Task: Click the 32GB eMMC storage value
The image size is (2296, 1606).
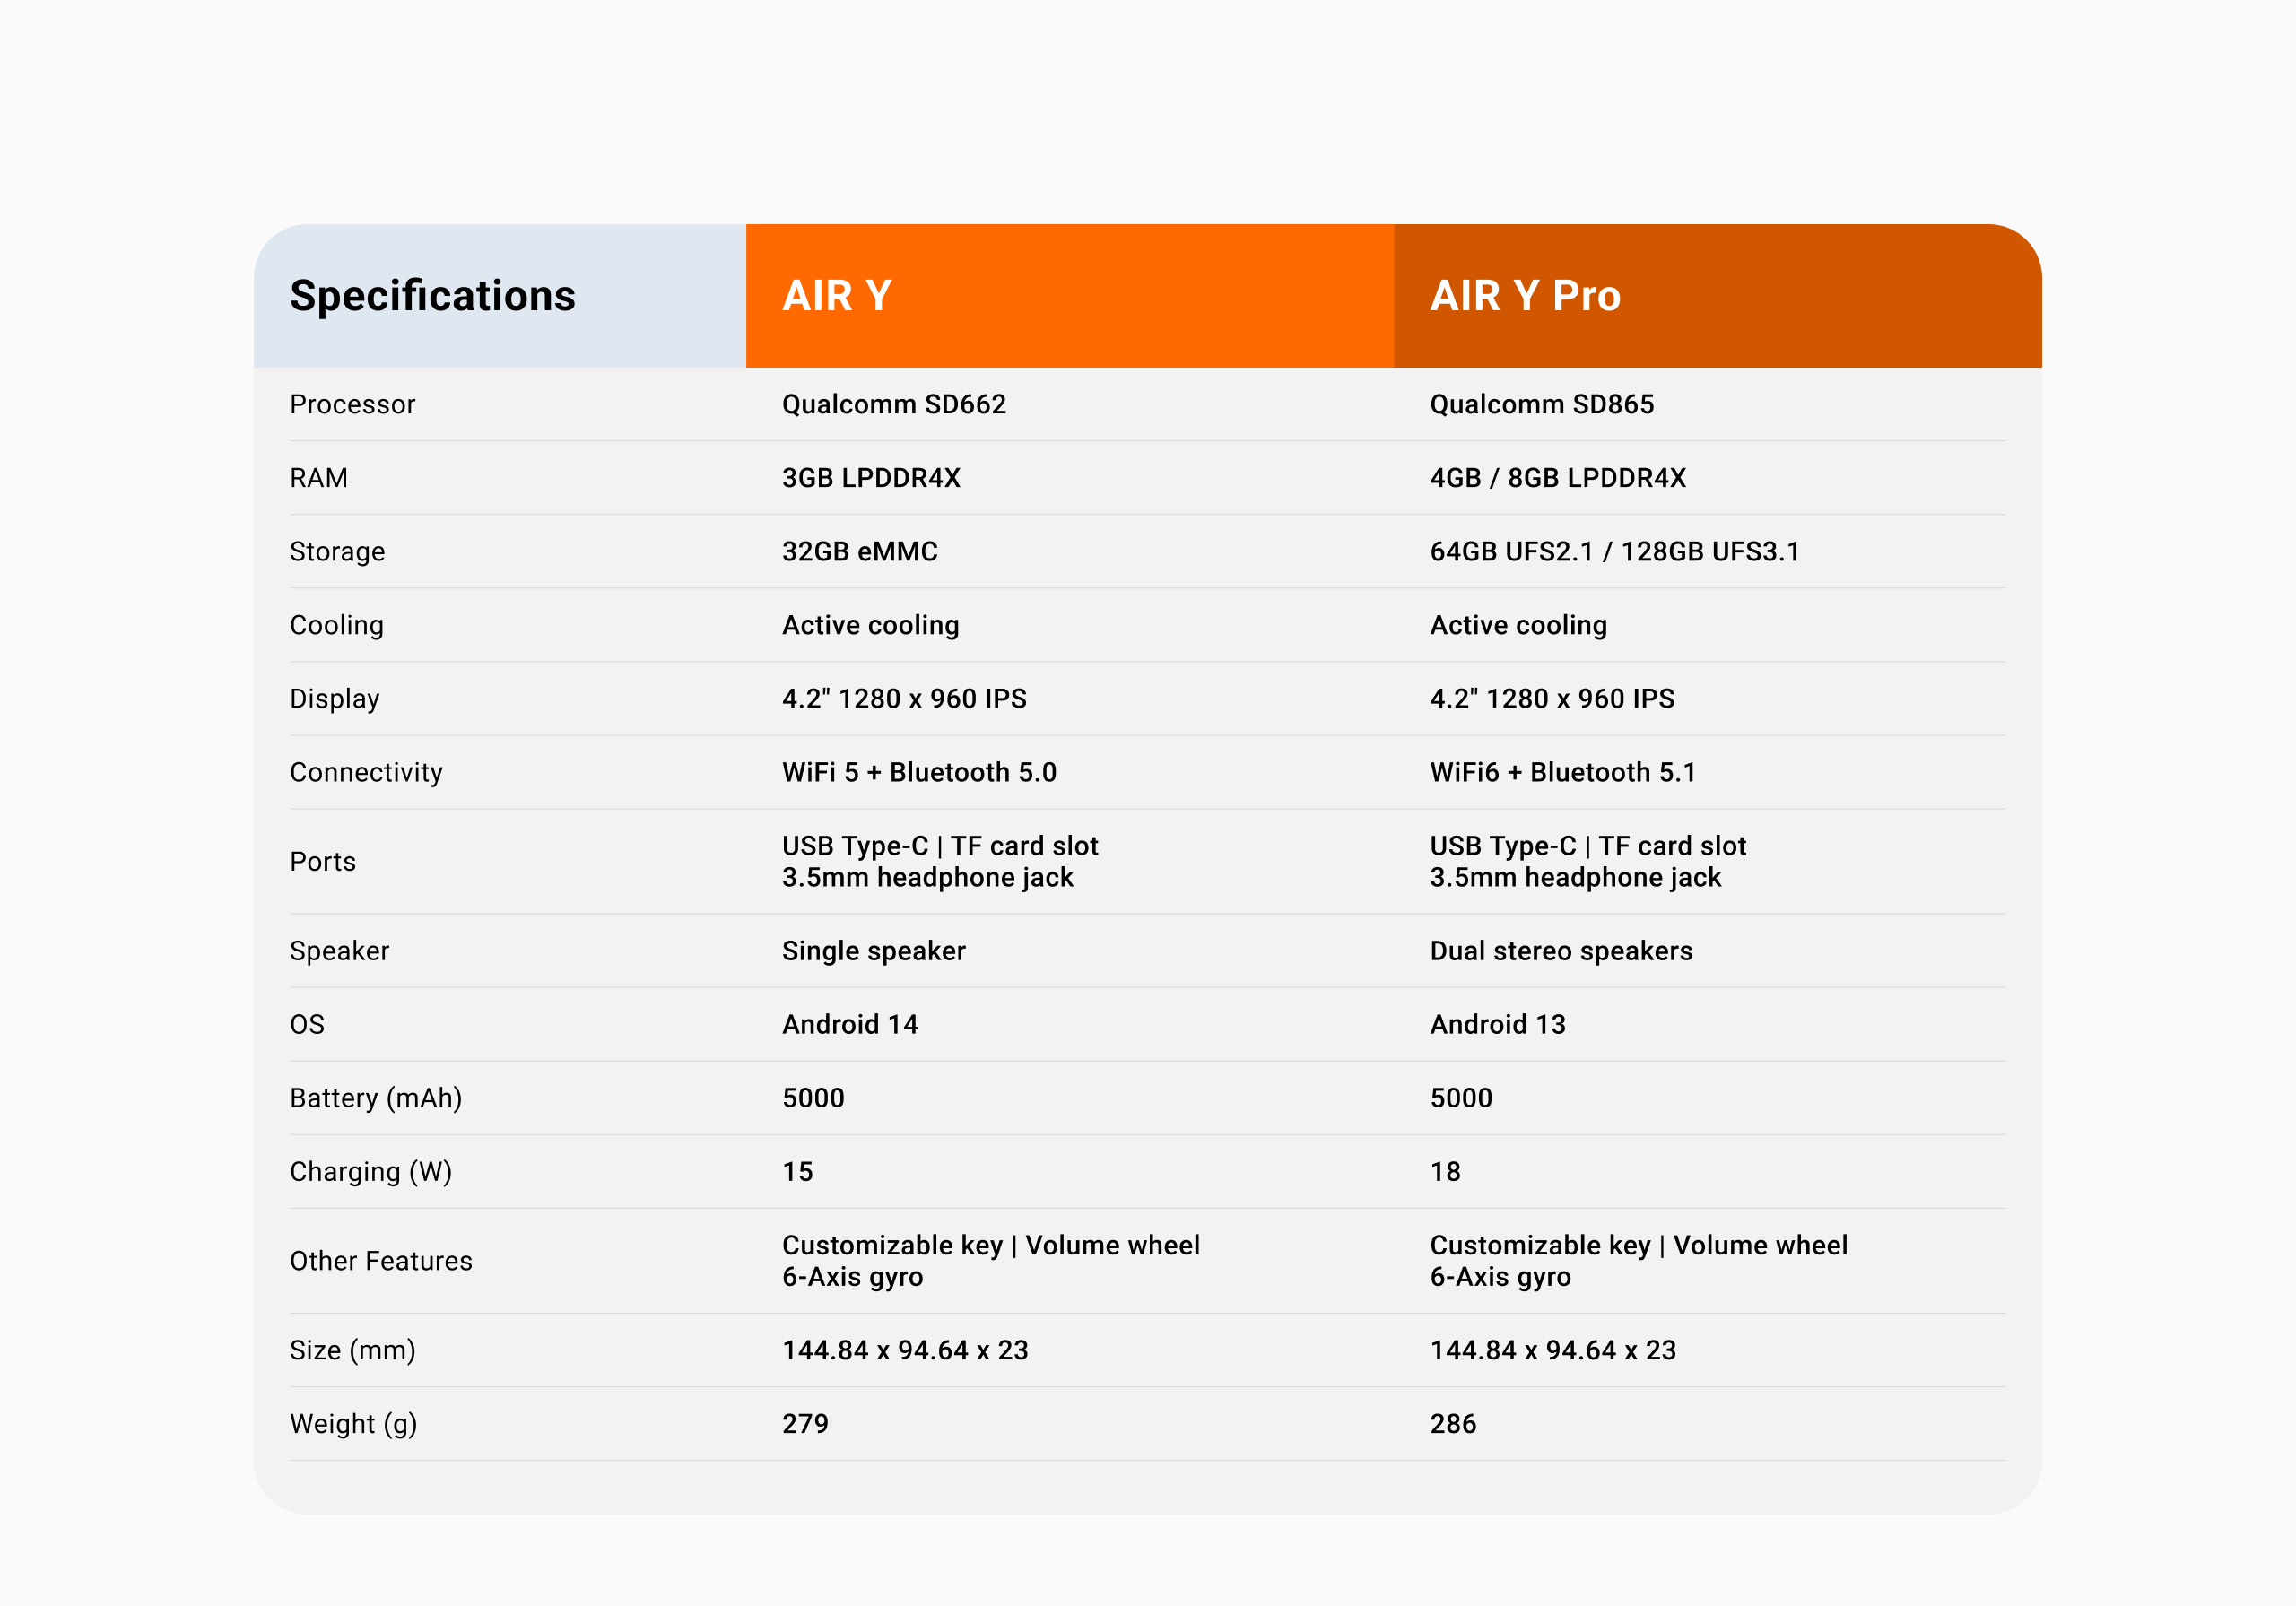Action: tap(860, 552)
